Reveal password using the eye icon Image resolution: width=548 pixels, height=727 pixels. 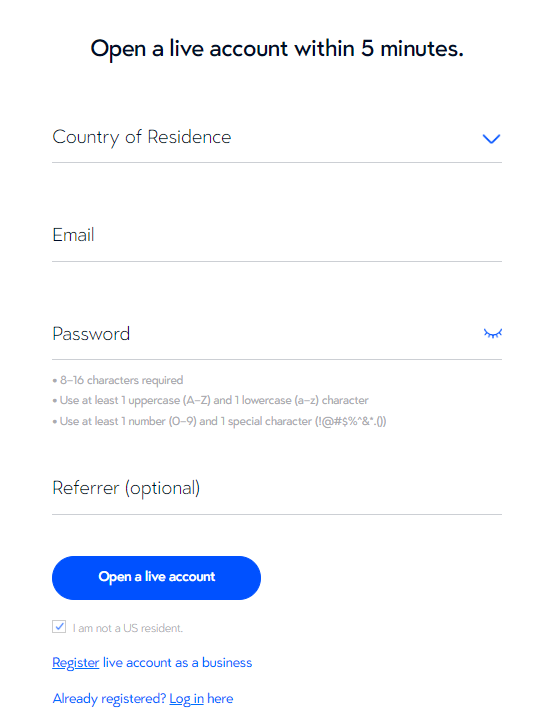coord(493,333)
